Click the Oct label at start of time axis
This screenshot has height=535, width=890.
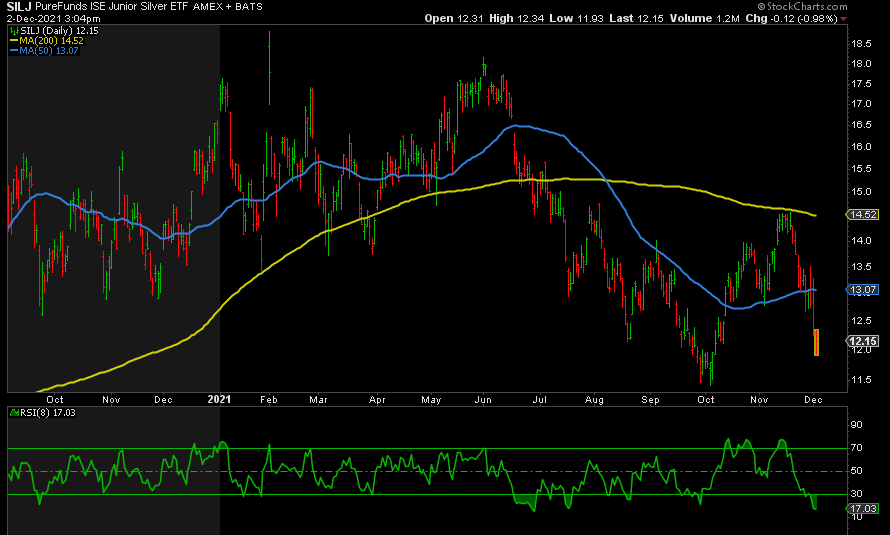(x=54, y=399)
